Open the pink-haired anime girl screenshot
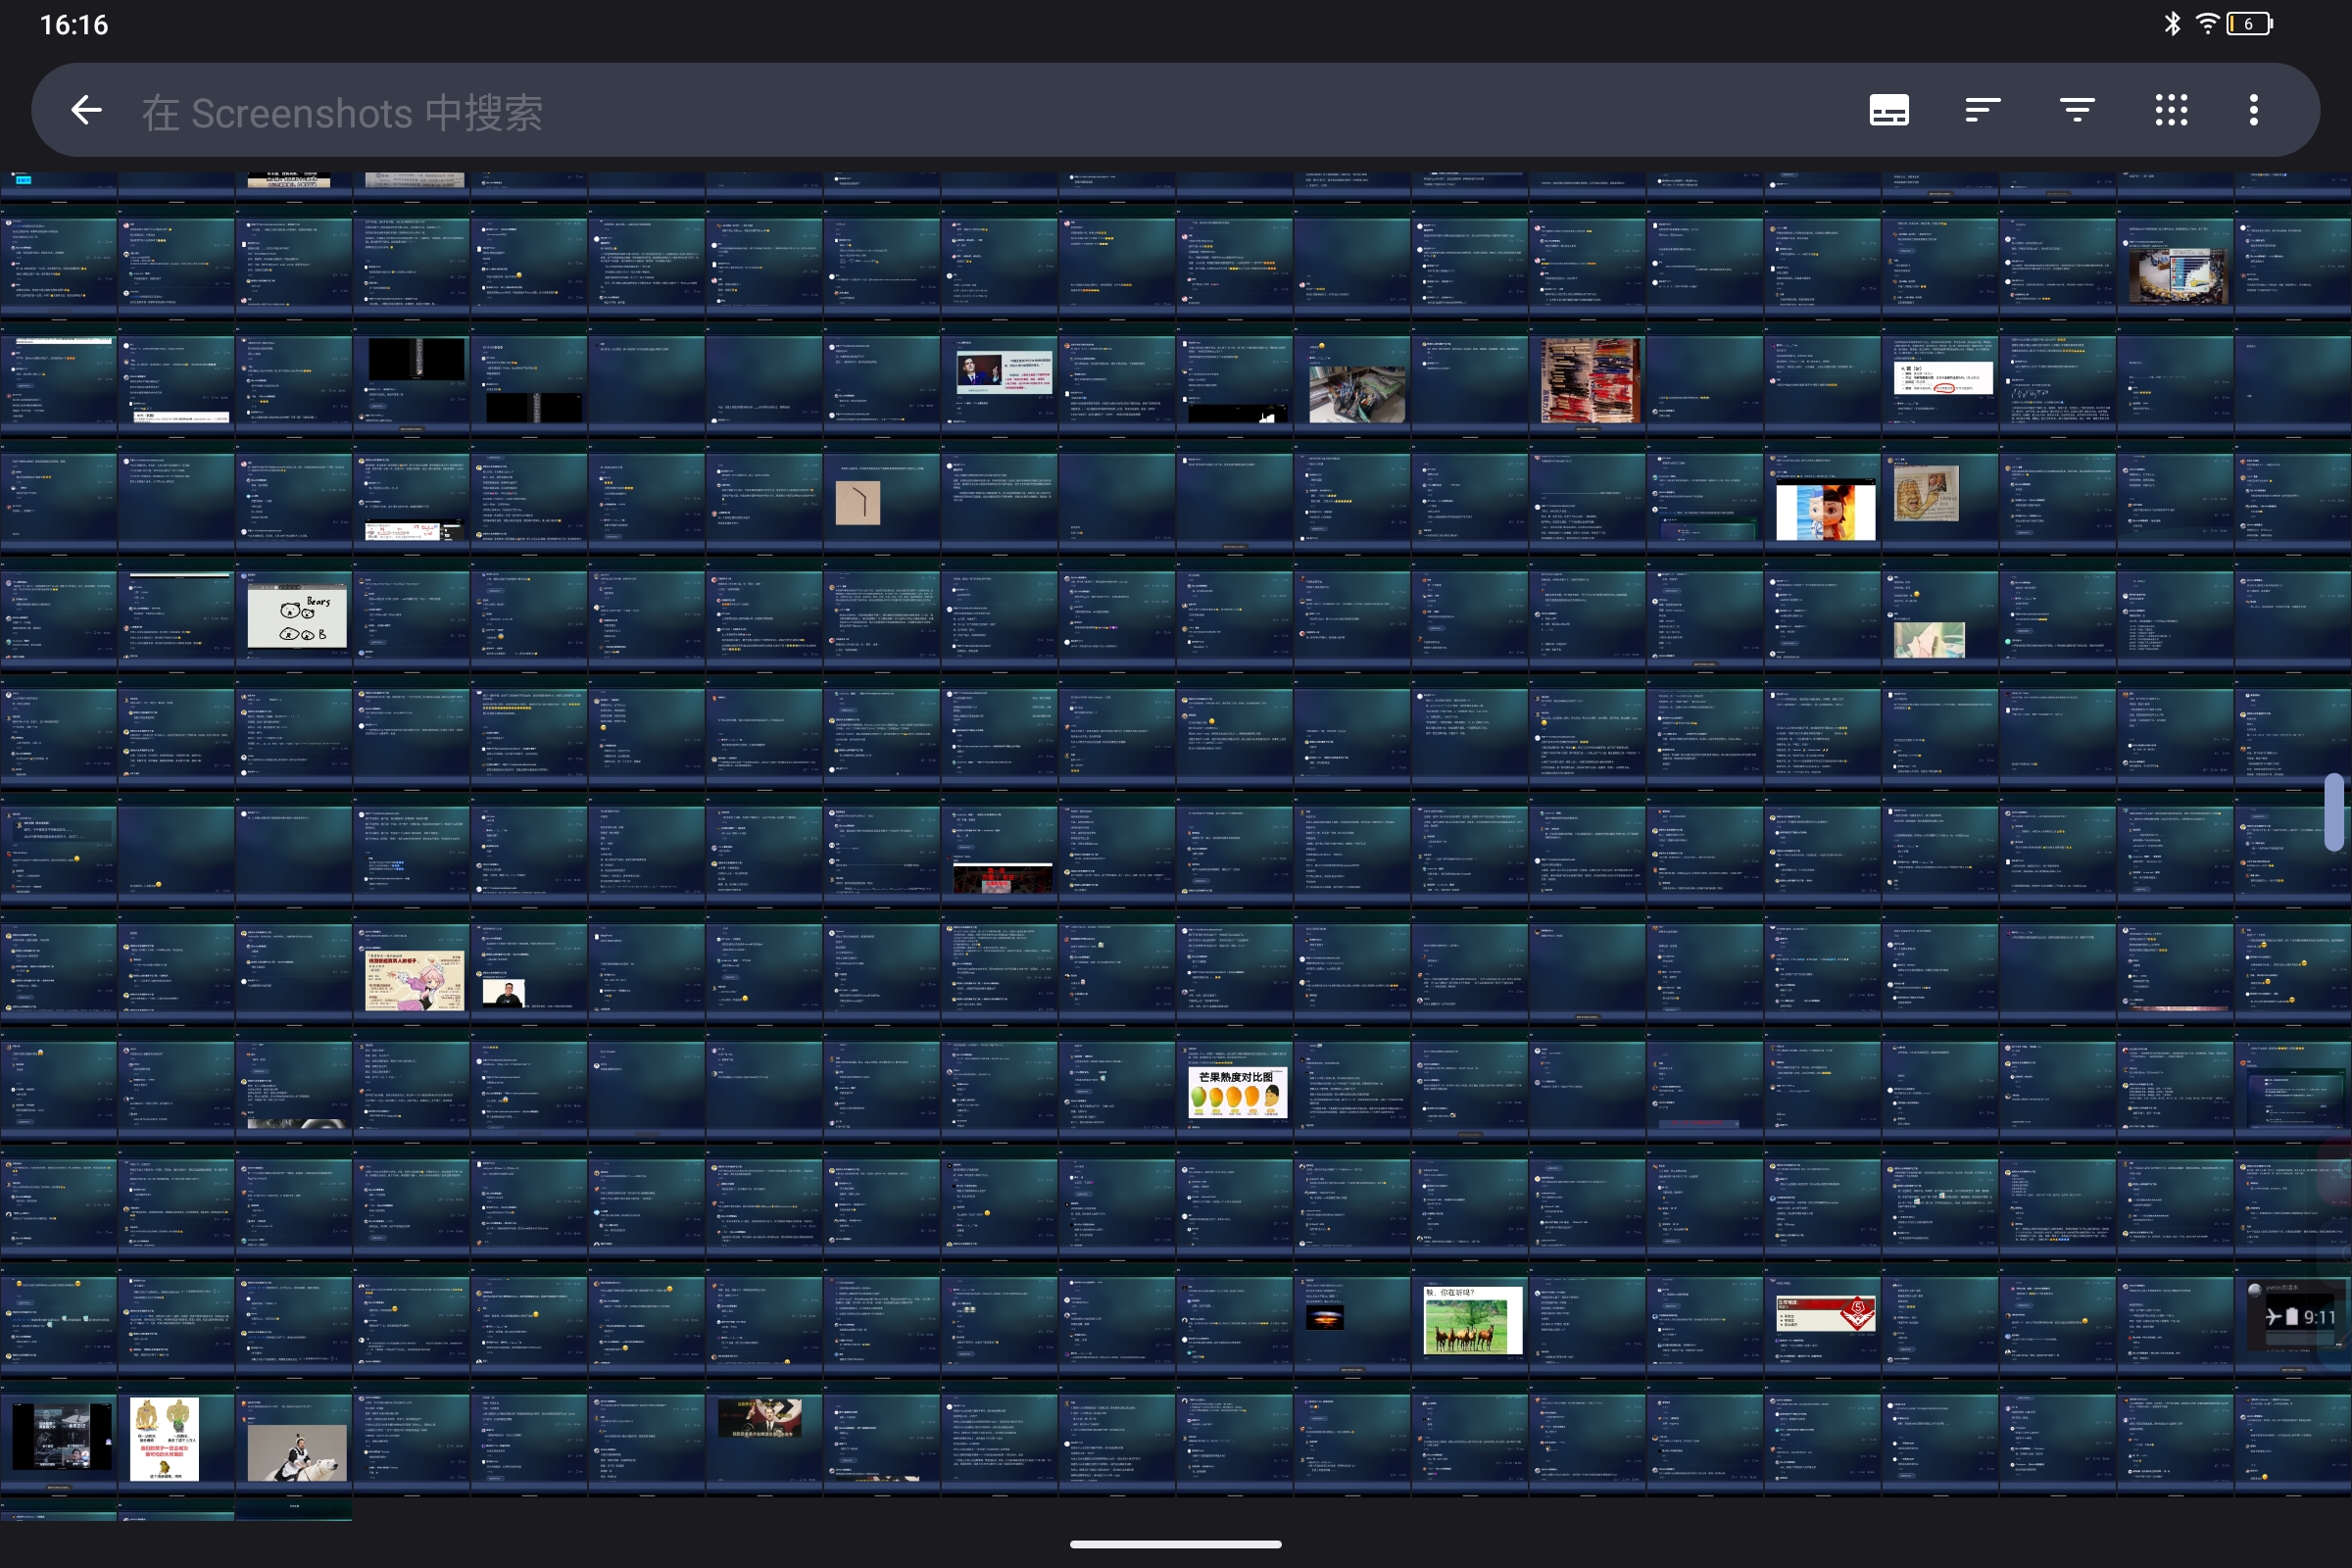 (x=411, y=967)
